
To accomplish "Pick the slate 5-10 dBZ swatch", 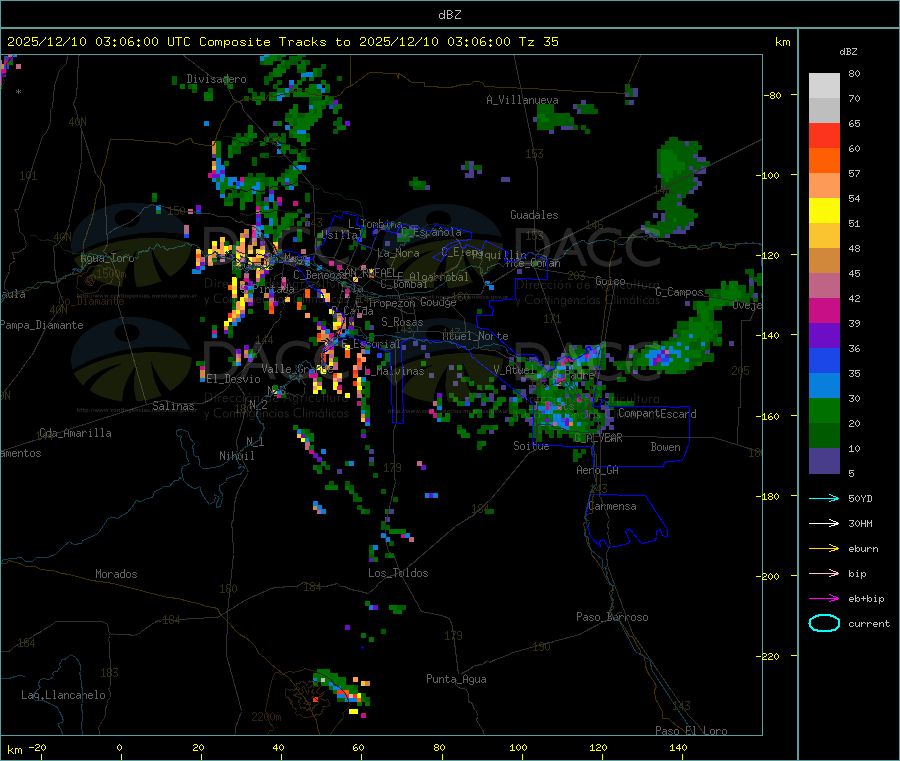I will pos(824,461).
